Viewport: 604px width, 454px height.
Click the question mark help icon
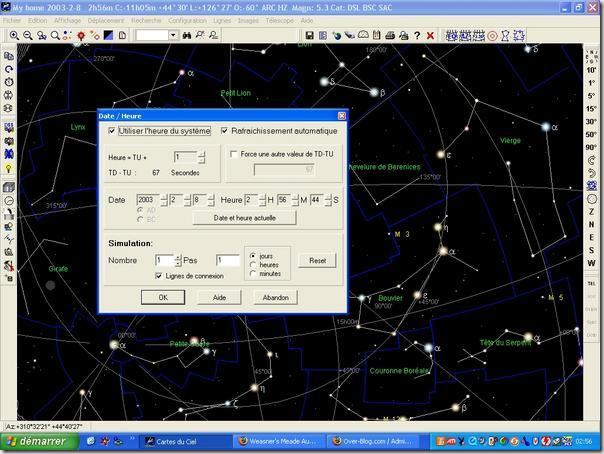(x=417, y=35)
